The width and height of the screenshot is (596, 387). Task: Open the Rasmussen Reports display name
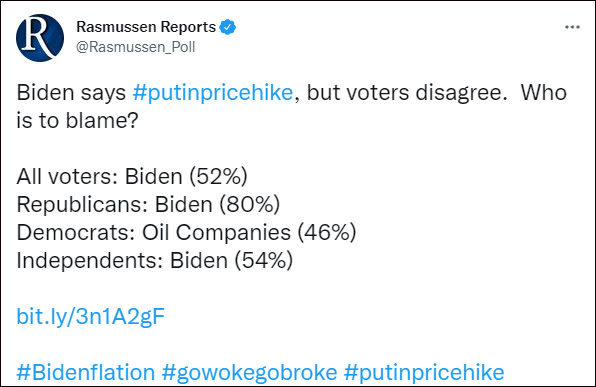tap(146, 27)
